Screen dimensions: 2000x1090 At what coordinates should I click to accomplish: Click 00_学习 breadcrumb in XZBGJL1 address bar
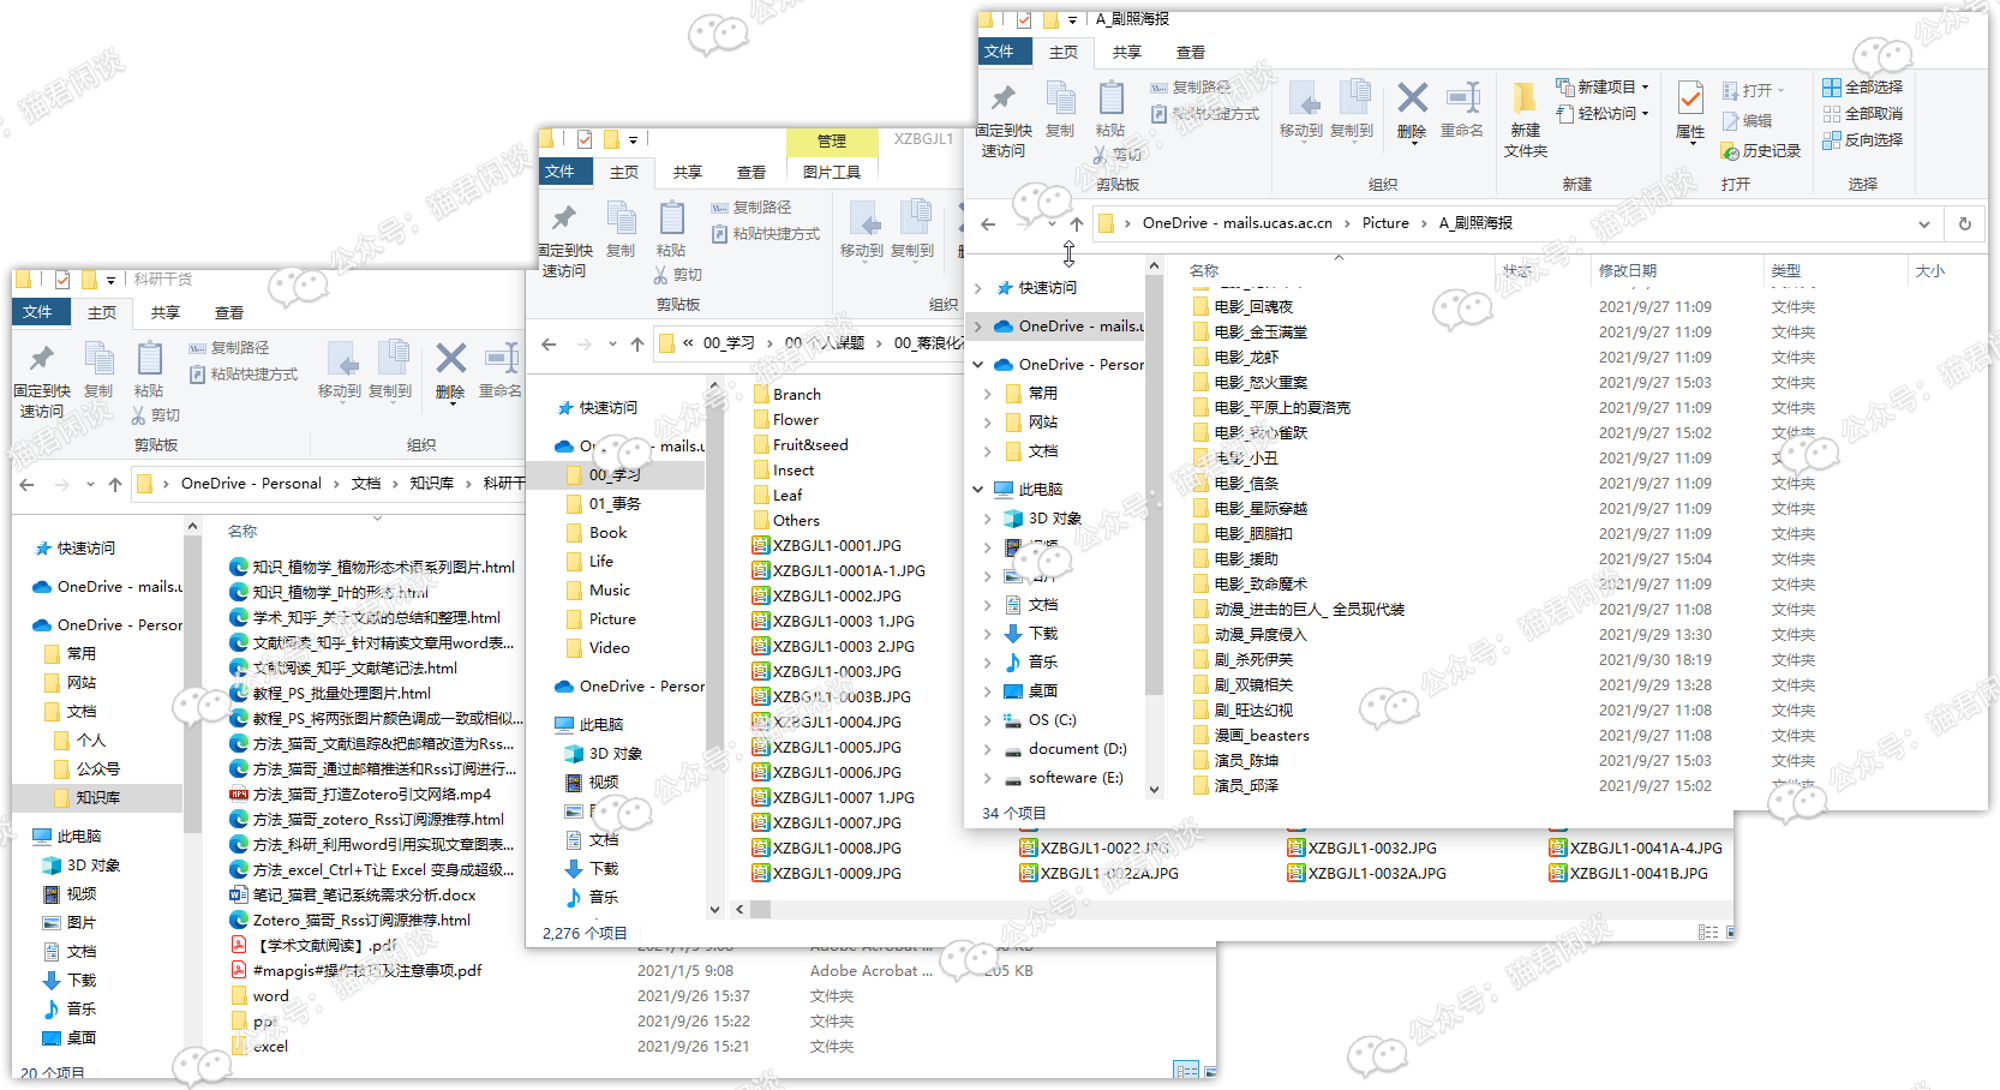728,343
